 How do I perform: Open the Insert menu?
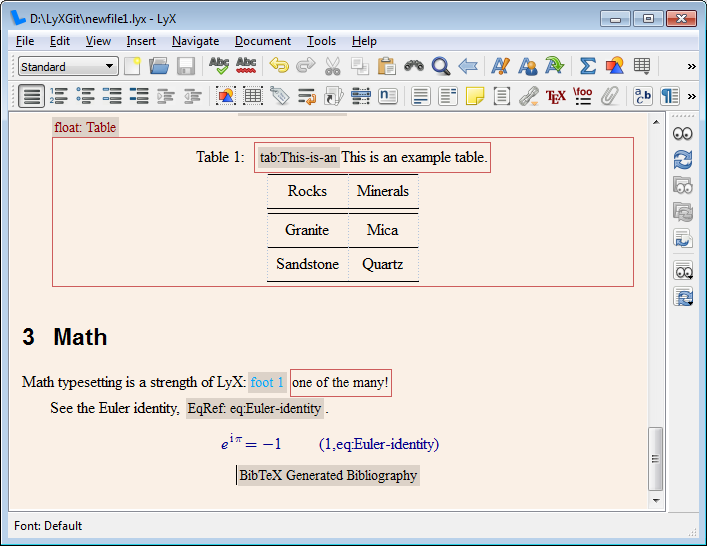[x=141, y=41]
